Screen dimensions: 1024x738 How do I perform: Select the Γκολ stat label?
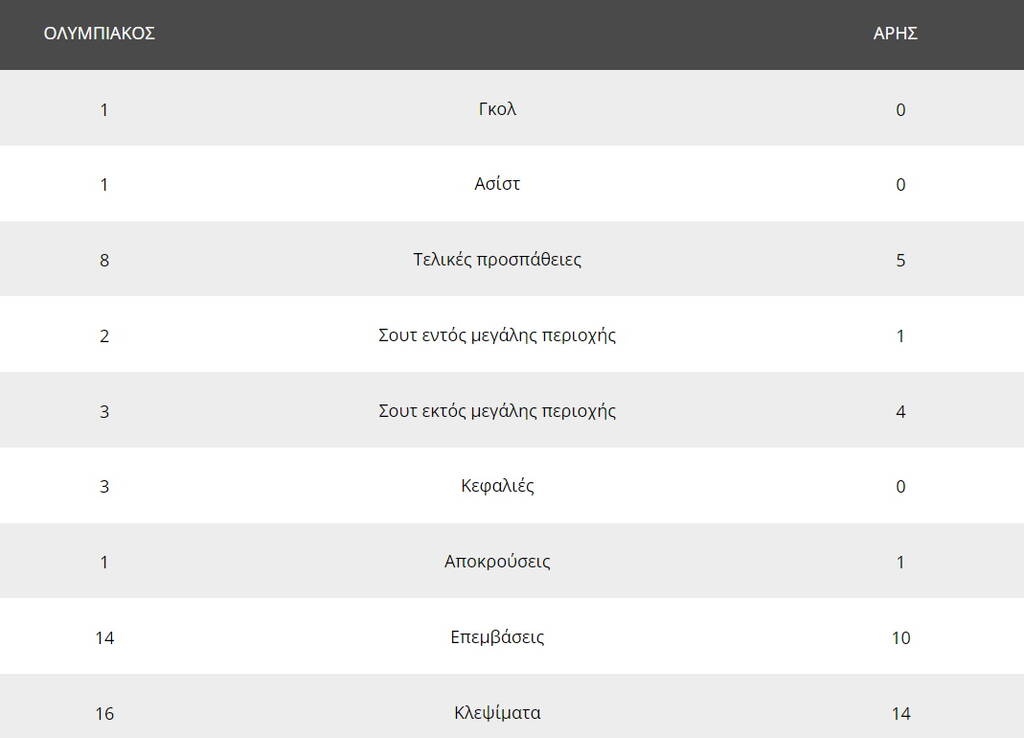(x=497, y=108)
